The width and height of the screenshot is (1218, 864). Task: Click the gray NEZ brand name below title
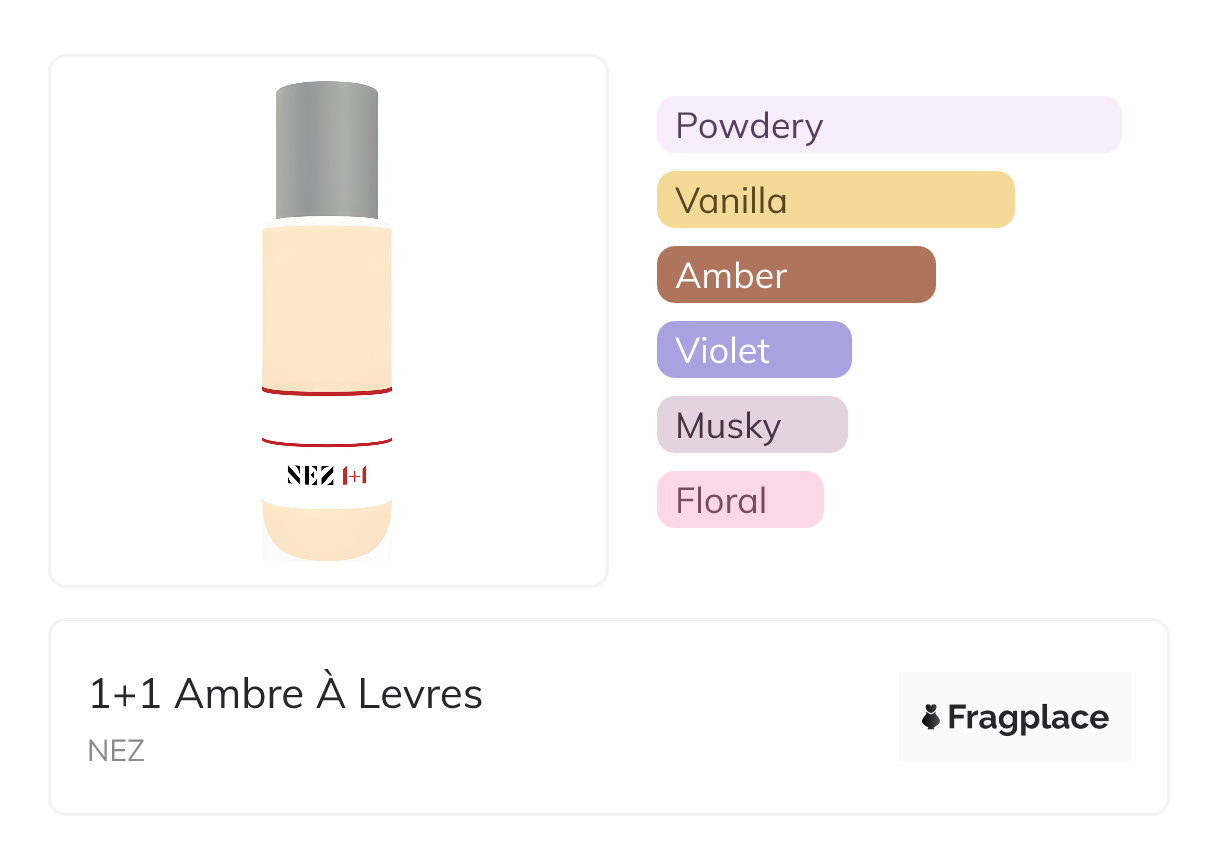click(116, 751)
